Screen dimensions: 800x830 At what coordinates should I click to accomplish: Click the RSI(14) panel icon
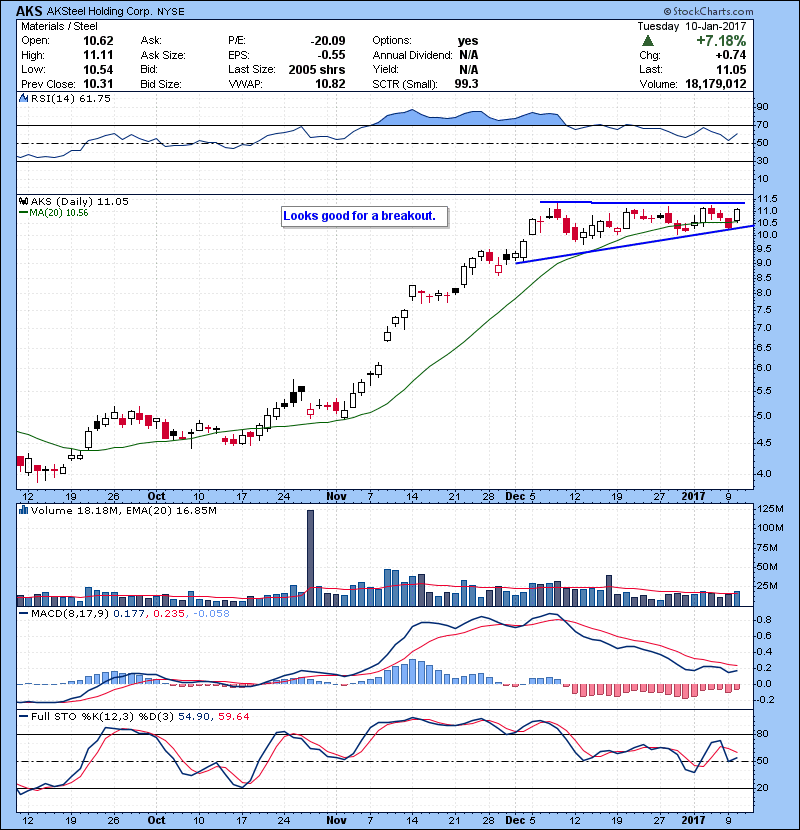point(23,98)
